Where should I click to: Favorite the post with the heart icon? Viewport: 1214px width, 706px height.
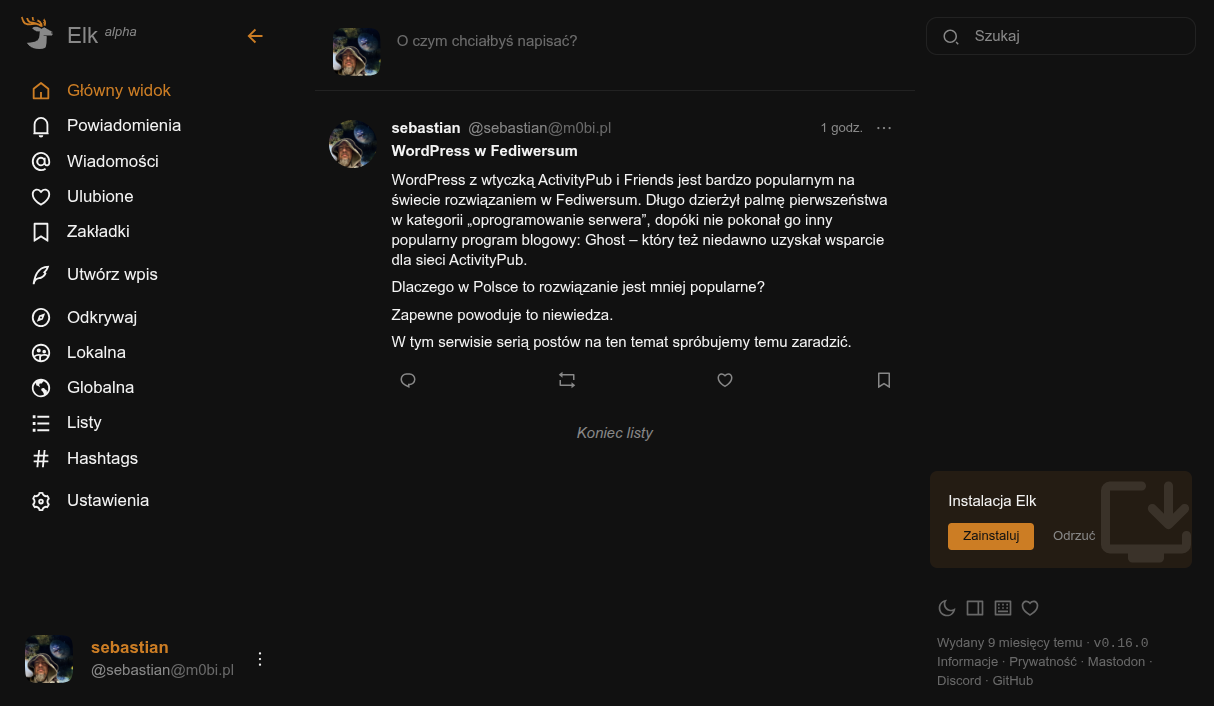725,380
